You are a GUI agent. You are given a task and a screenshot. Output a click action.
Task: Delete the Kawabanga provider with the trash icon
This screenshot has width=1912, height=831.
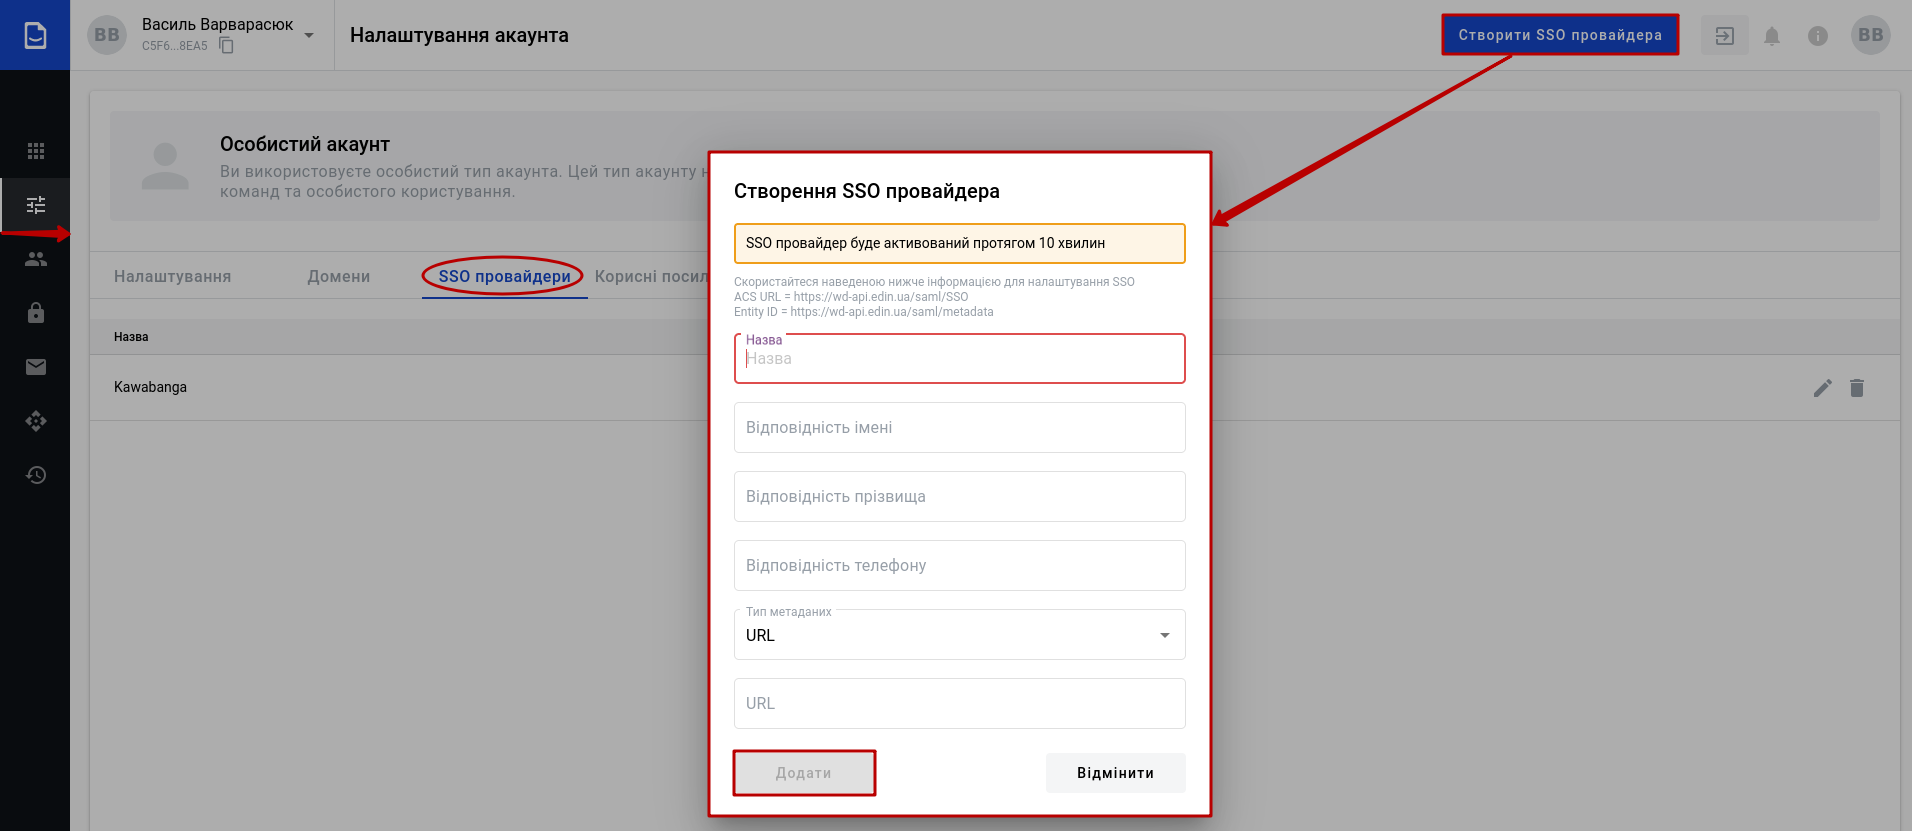tap(1857, 388)
